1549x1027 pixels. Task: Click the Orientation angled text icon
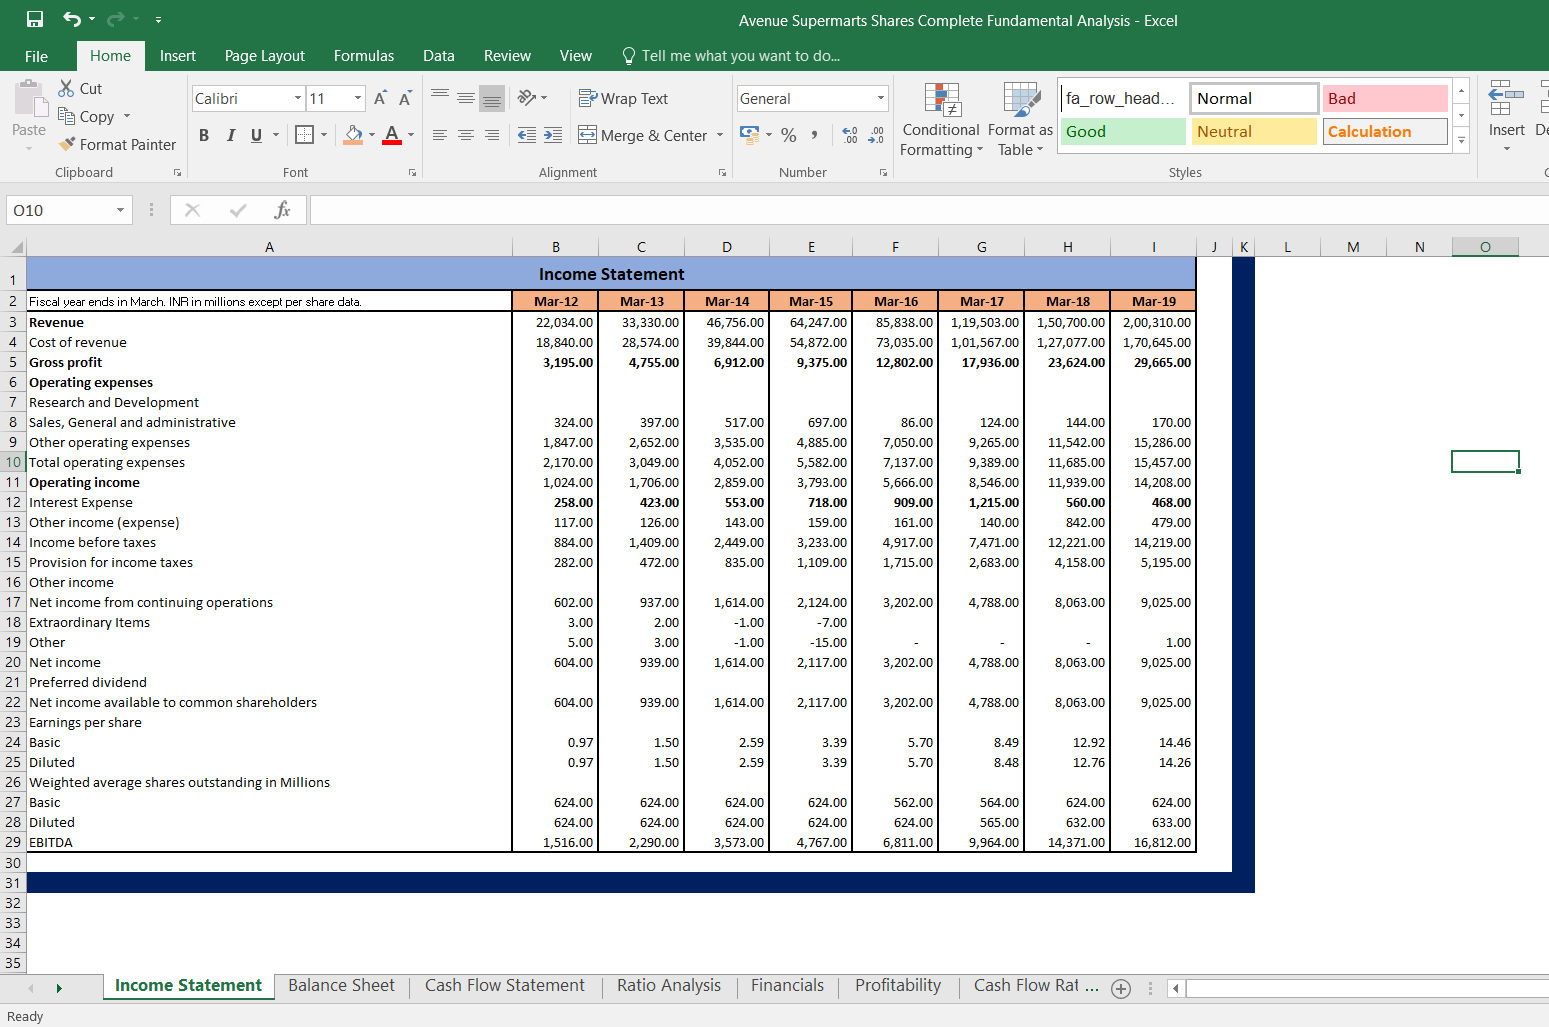(x=527, y=98)
